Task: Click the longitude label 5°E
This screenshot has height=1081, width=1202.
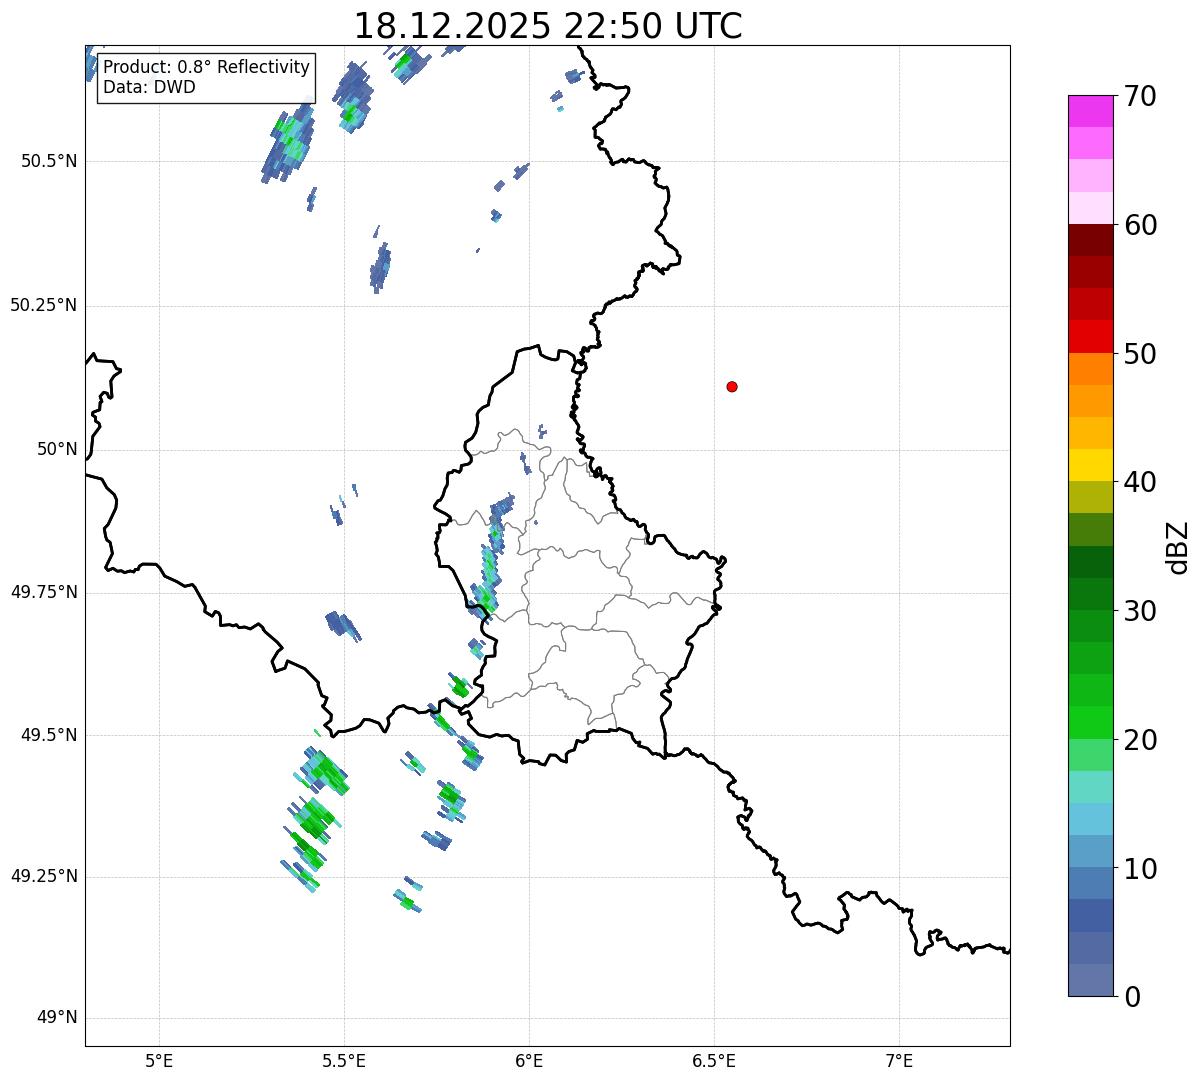Action: point(159,1060)
